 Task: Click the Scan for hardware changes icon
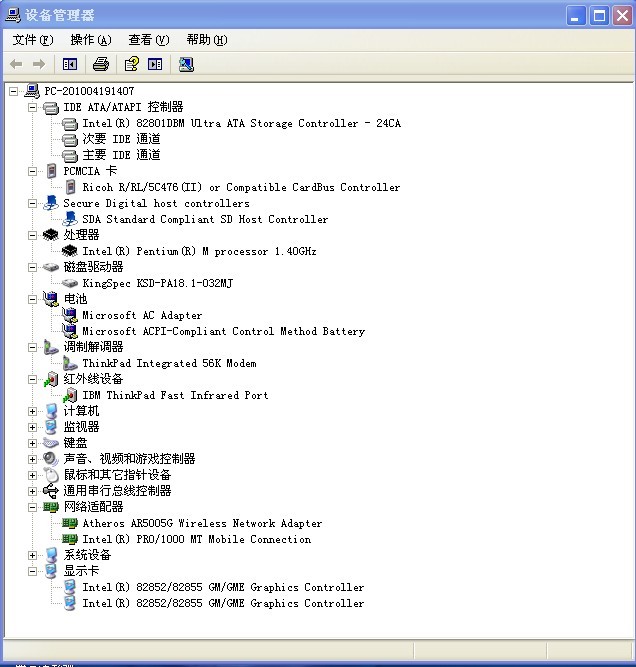coord(186,64)
